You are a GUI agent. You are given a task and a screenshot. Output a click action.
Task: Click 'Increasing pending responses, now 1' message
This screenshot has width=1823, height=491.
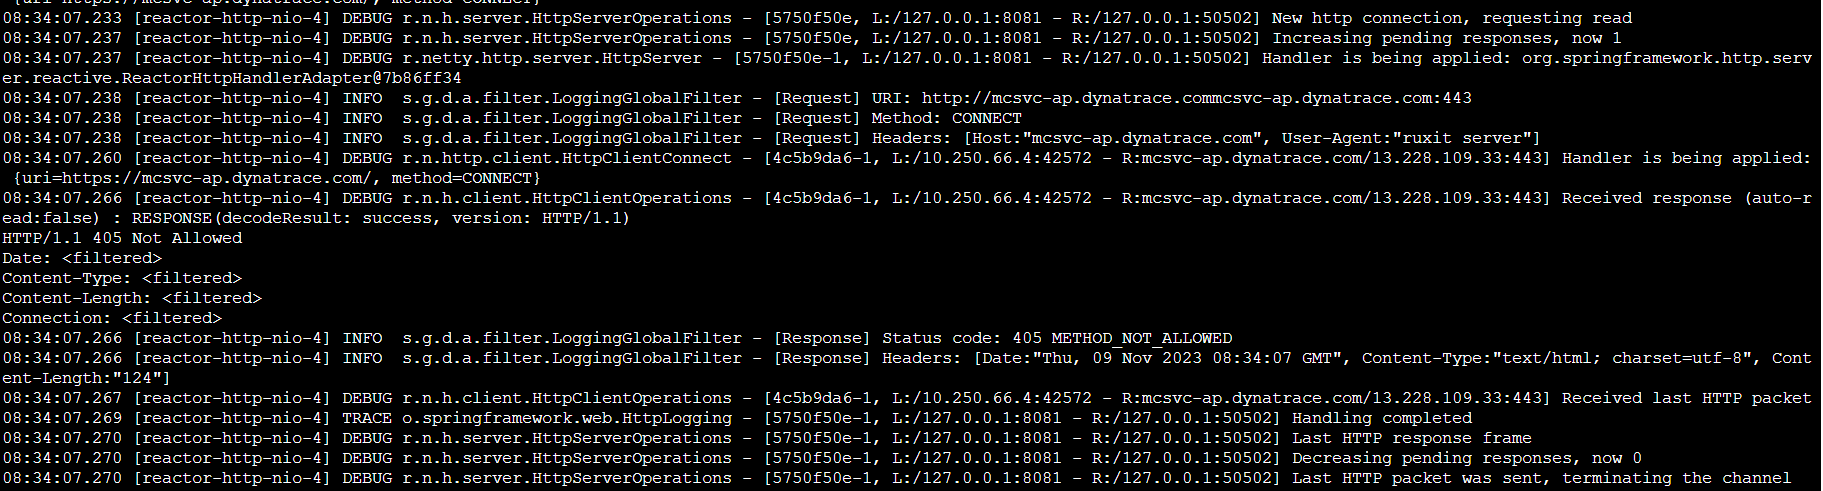coord(1446,38)
